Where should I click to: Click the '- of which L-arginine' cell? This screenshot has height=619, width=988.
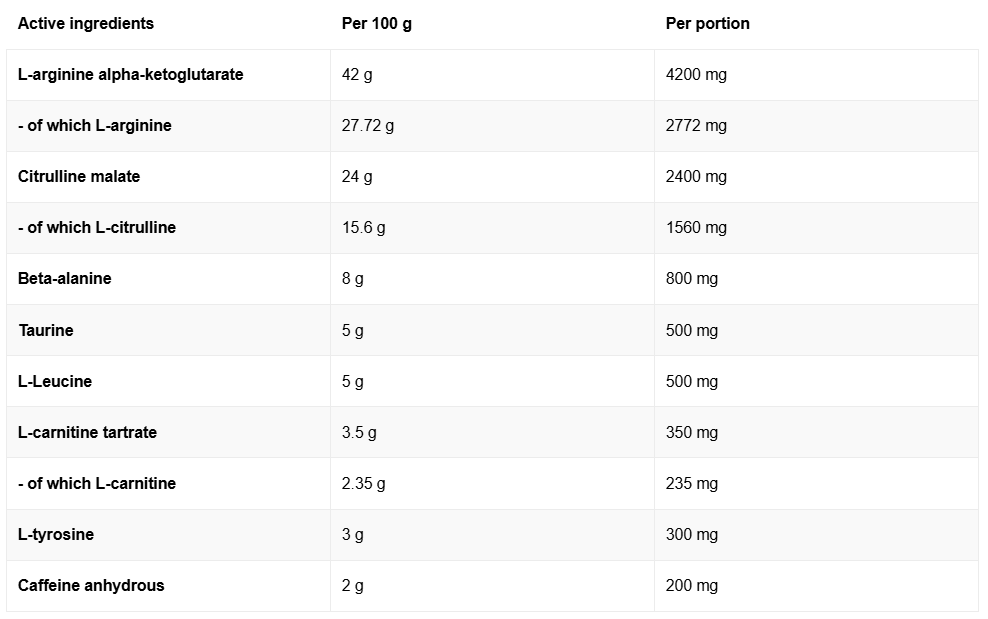(x=95, y=125)
